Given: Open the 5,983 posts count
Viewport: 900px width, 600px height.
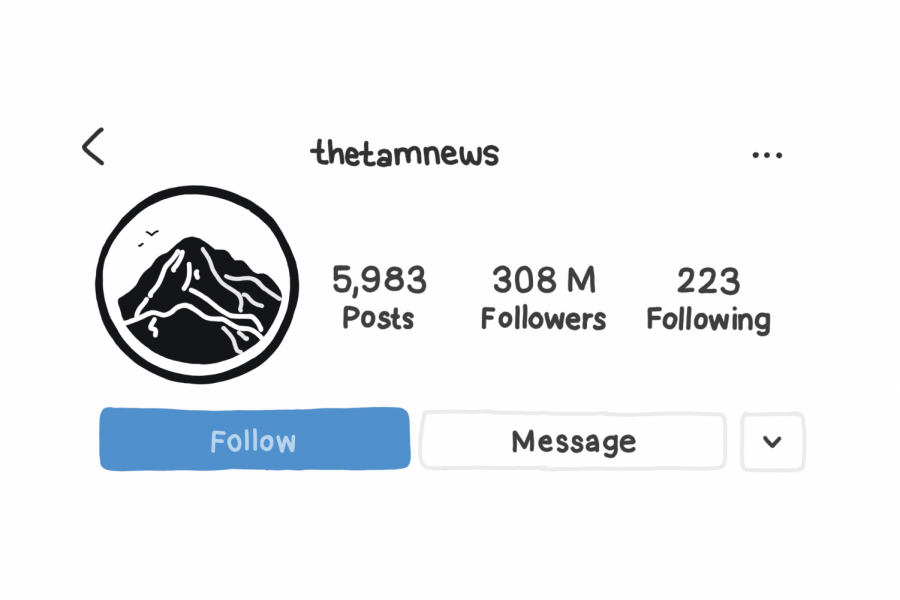Looking at the screenshot, I should pos(379,297).
